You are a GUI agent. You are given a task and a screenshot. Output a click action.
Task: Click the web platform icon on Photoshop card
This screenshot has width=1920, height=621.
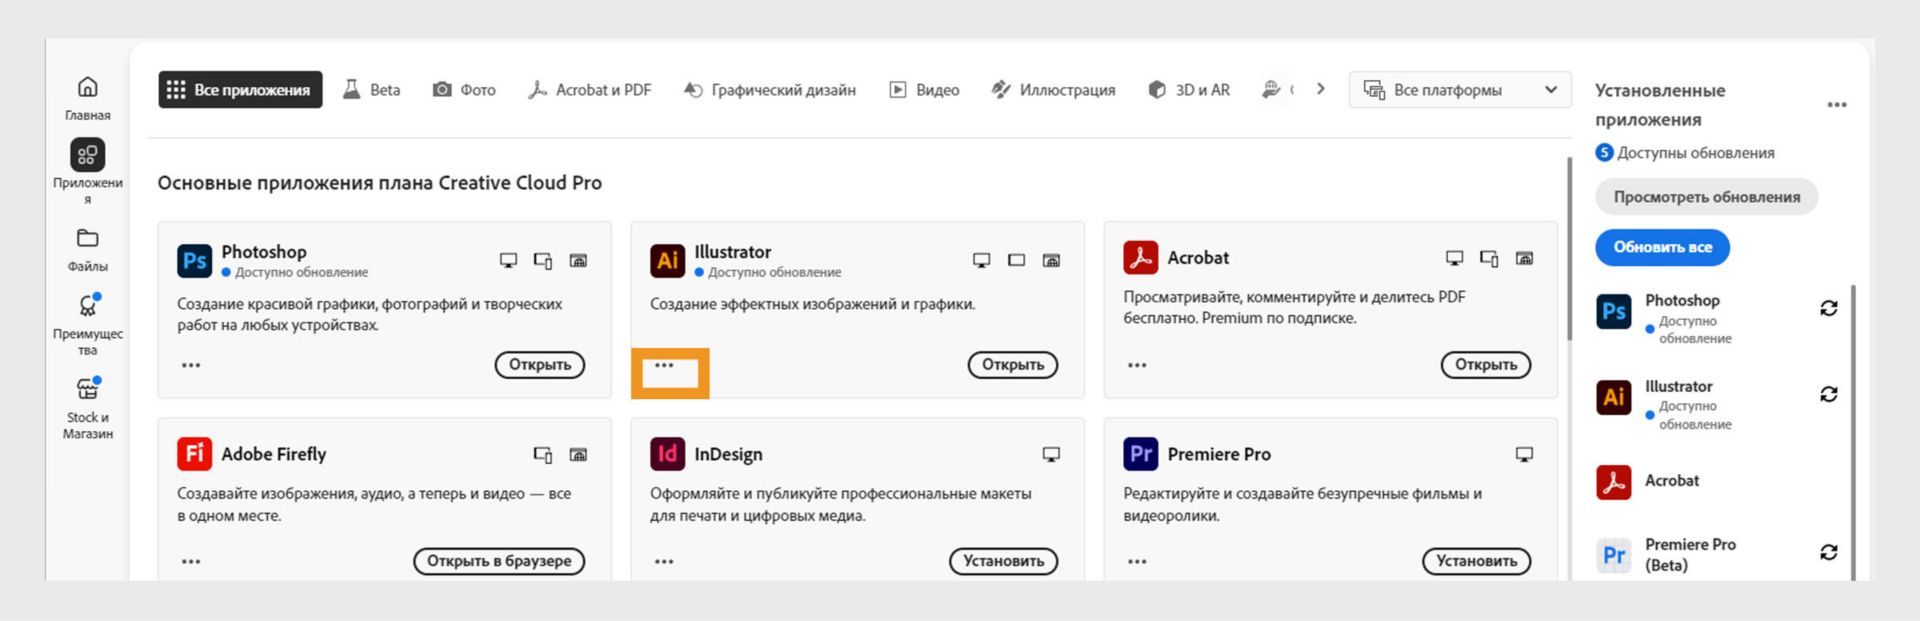click(578, 260)
